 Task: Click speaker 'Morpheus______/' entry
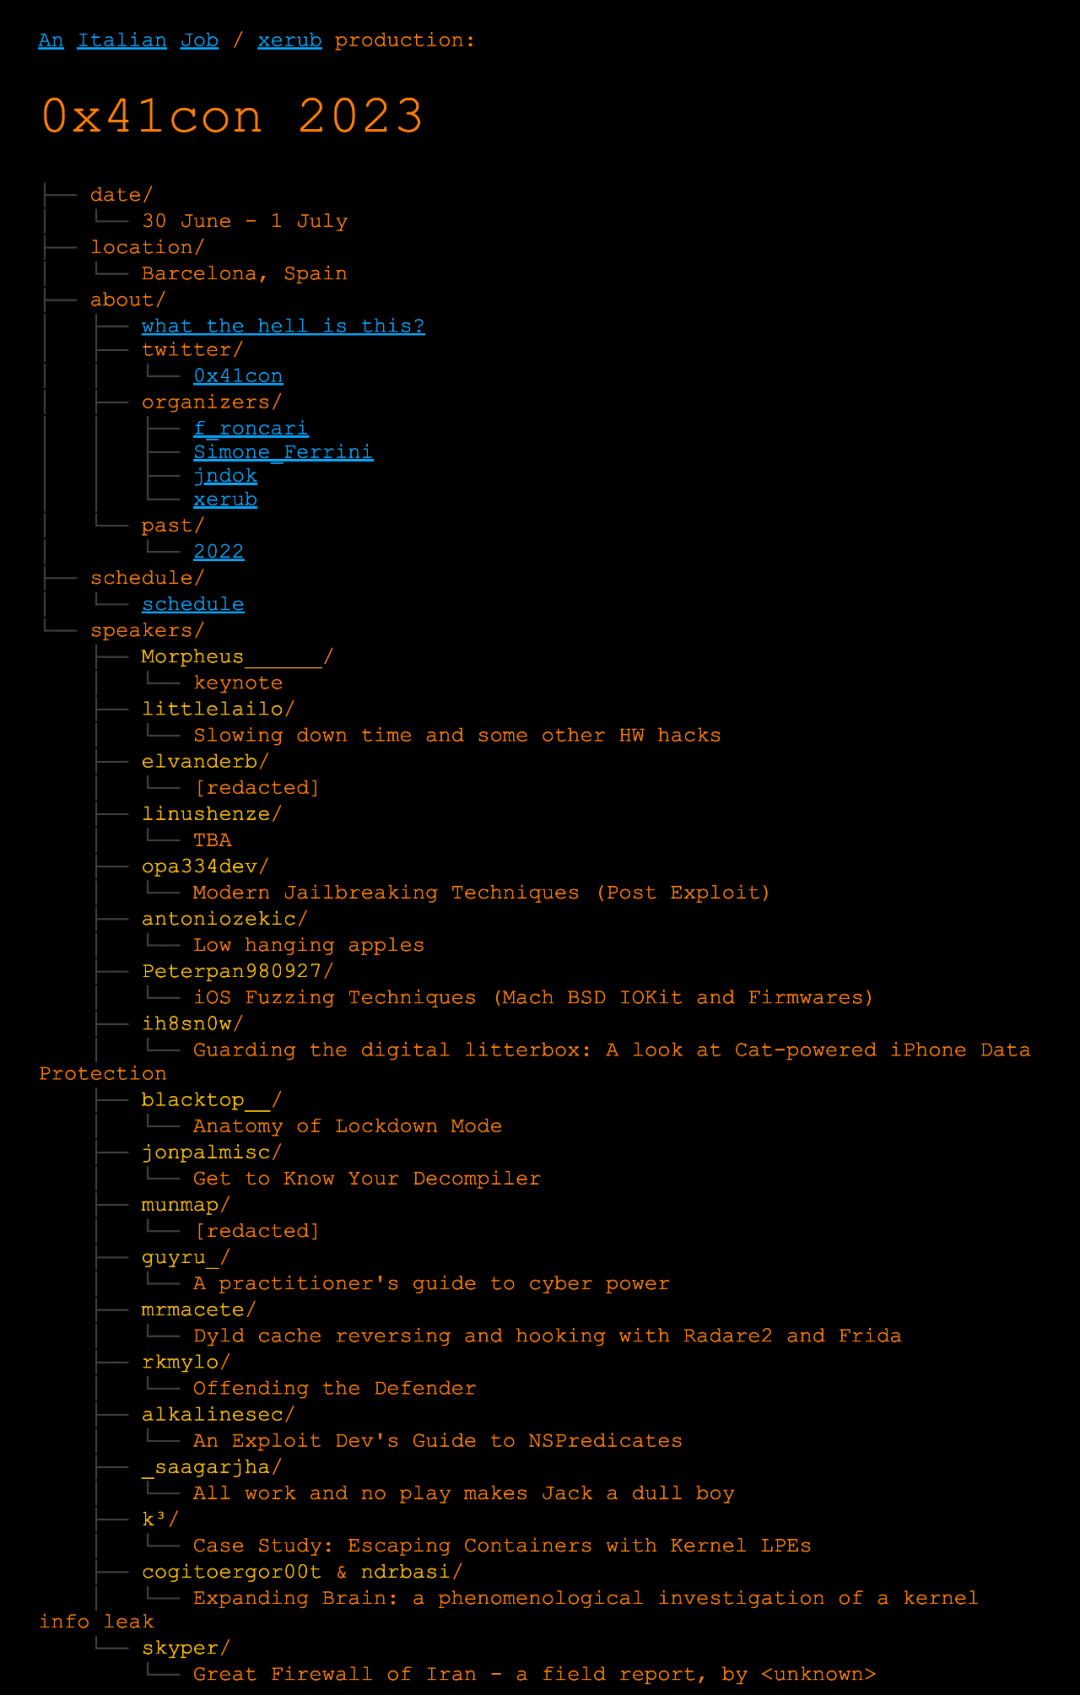238,657
